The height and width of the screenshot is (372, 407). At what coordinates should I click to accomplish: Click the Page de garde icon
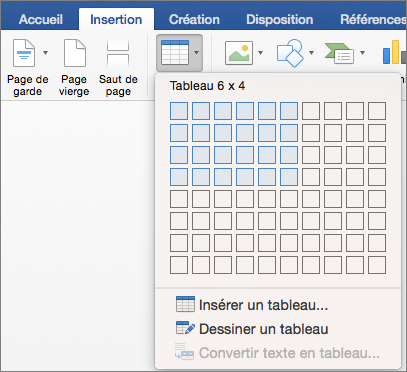24,53
